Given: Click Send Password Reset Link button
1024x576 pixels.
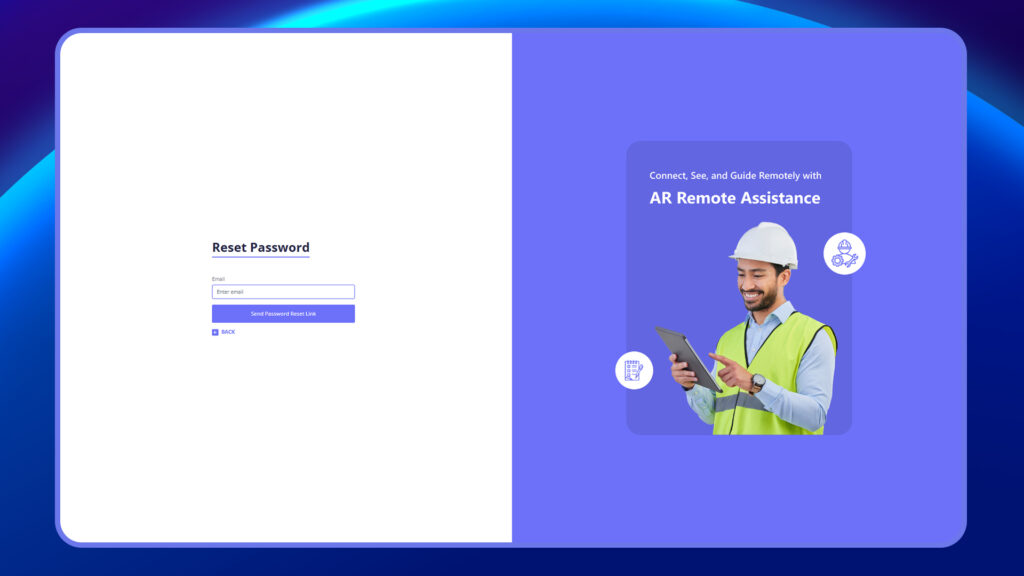Looking at the screenshot, I should (283, 313).
